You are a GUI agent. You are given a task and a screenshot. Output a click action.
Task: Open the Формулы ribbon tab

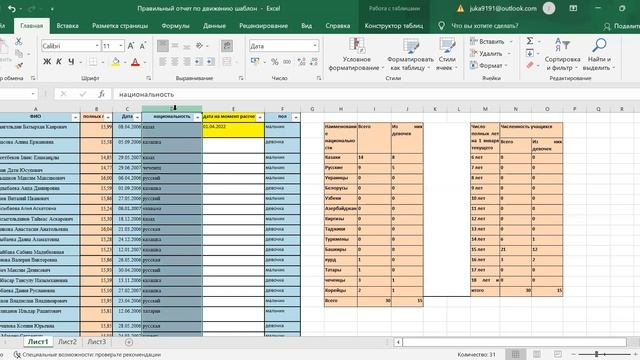tap(176, 26)
